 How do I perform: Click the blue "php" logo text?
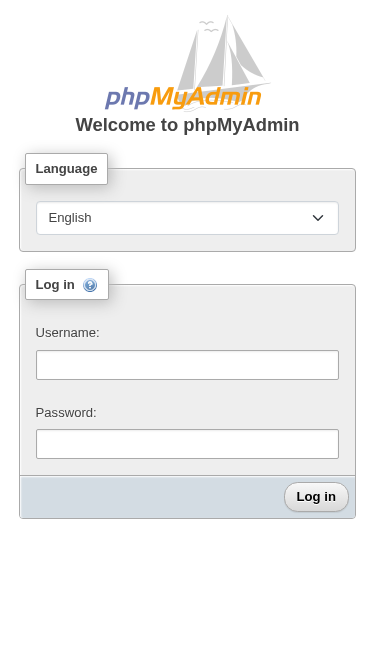(127, 97)
